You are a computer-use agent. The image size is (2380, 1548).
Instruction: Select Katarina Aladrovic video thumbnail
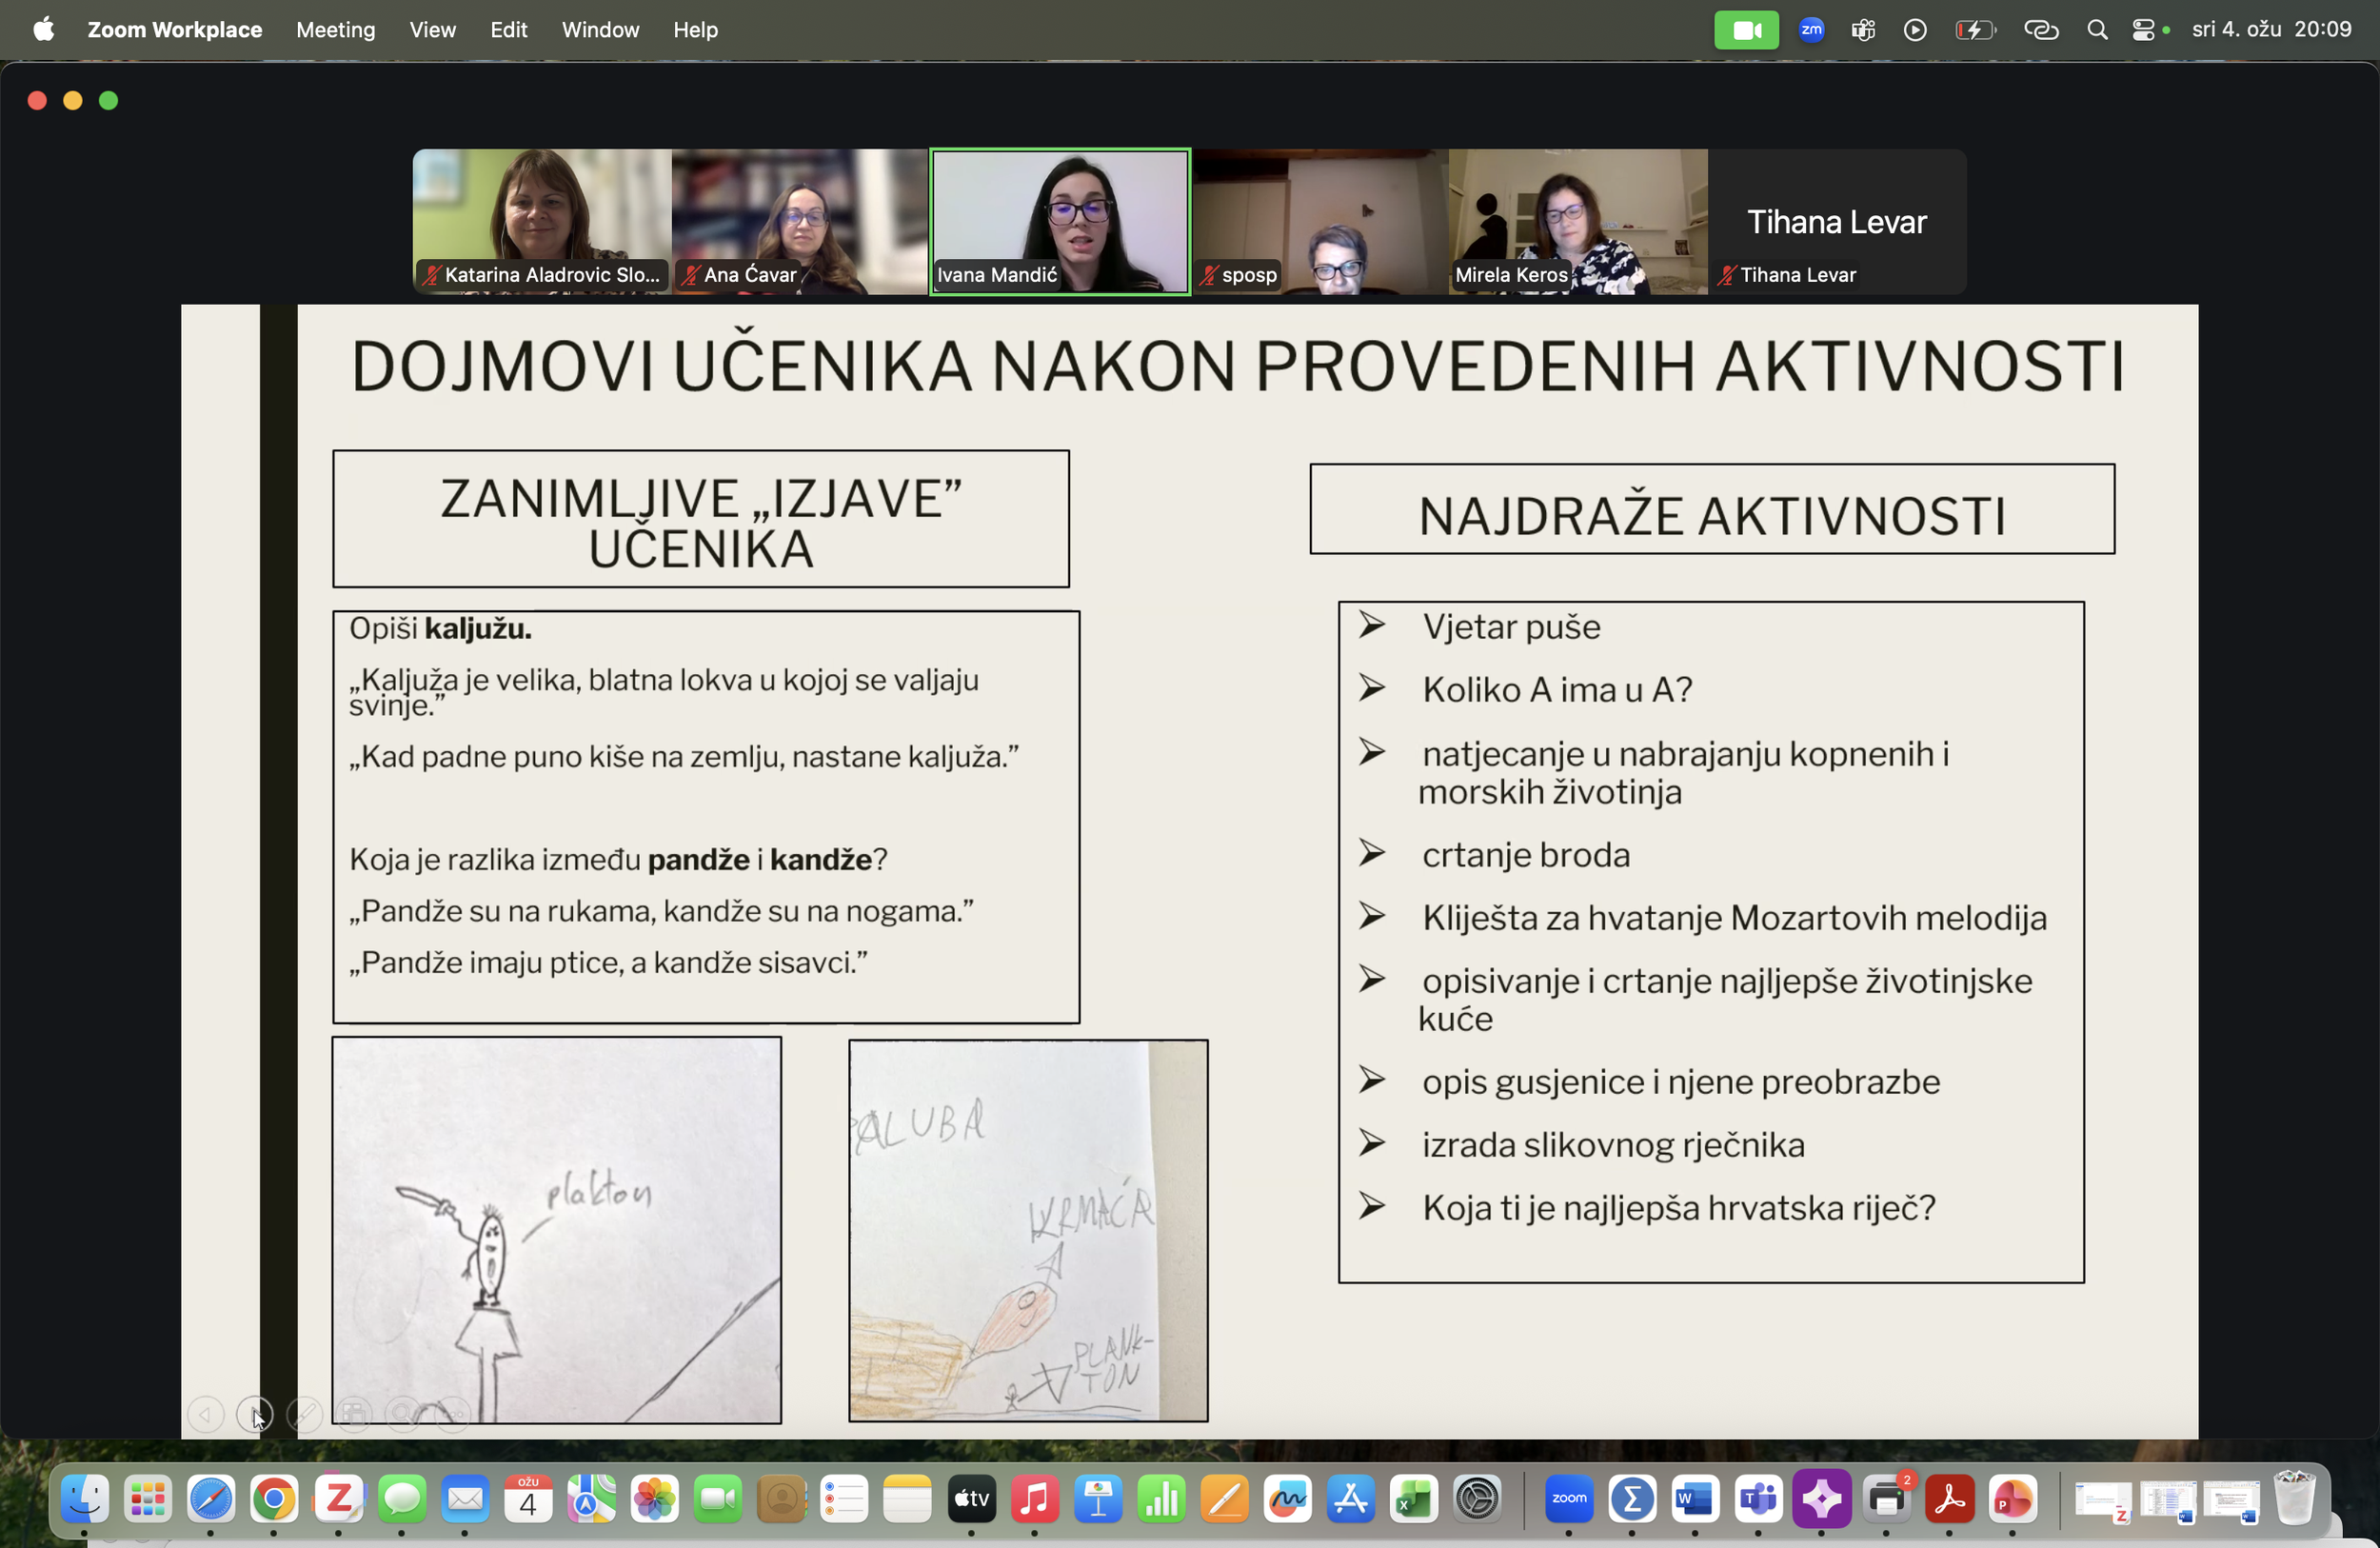click(x=542, y=221)
